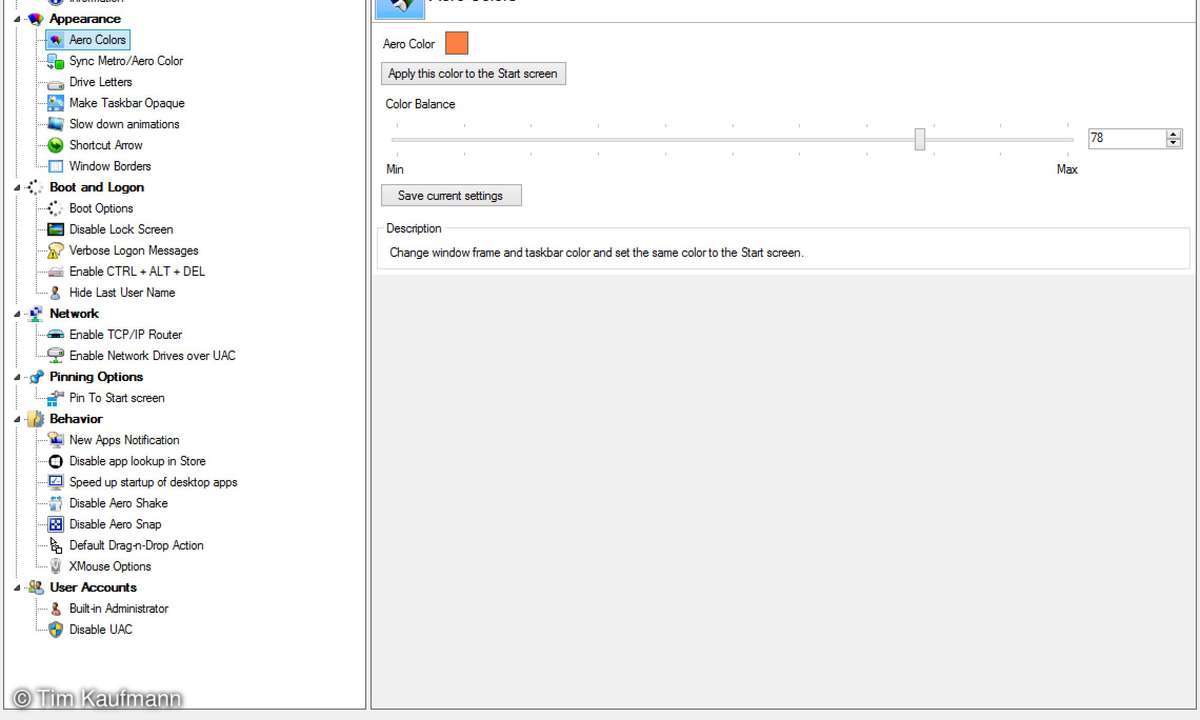The height and width of the screenshot is (720, 1200).
Task: Click the Window Borders icon
Action: pyautogui.click(x=56, y=166)
